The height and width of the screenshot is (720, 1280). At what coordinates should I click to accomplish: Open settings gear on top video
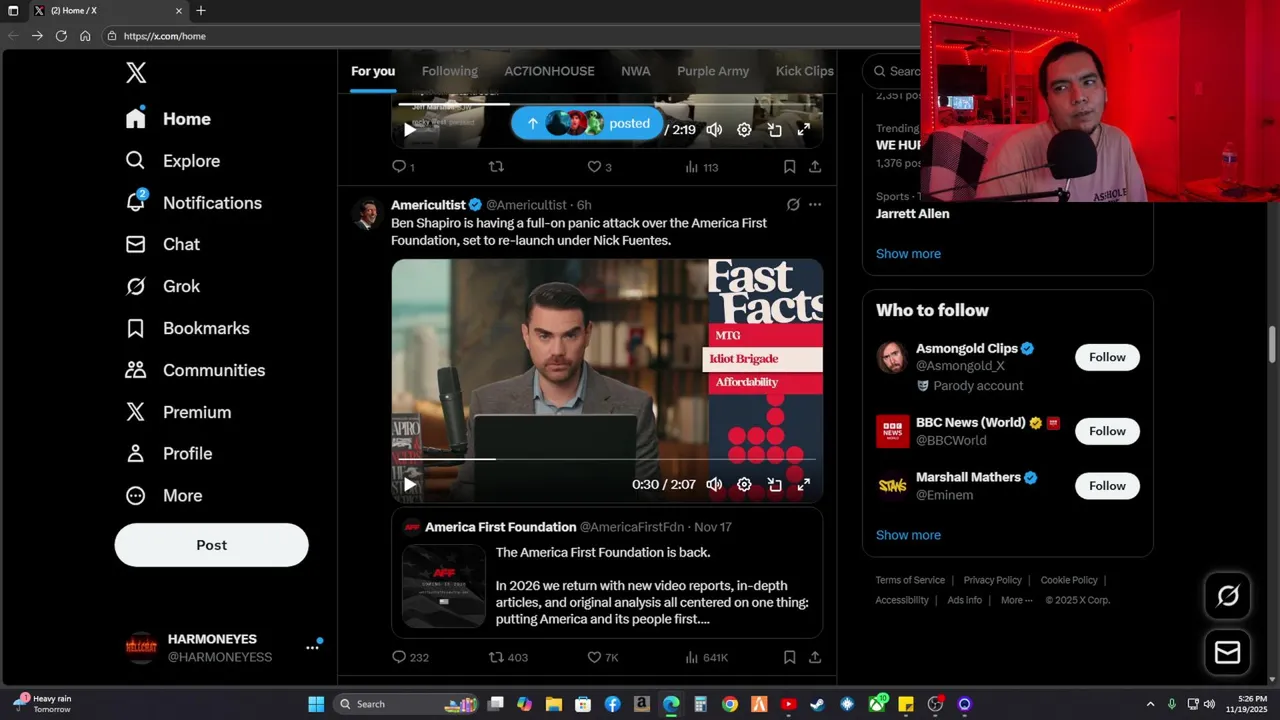click(744, 130)
